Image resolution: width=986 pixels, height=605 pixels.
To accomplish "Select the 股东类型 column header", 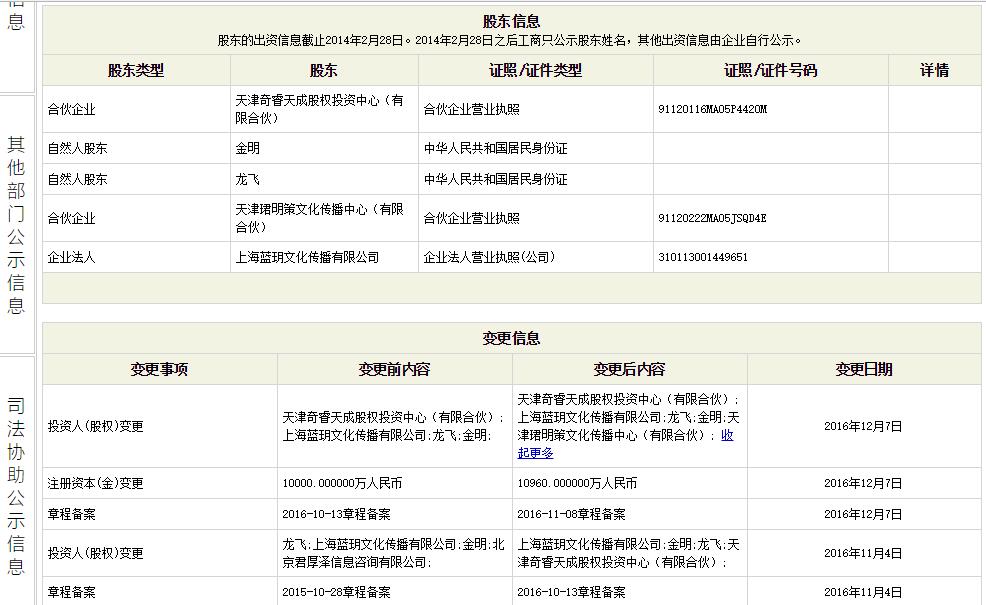I will (136, 70).
